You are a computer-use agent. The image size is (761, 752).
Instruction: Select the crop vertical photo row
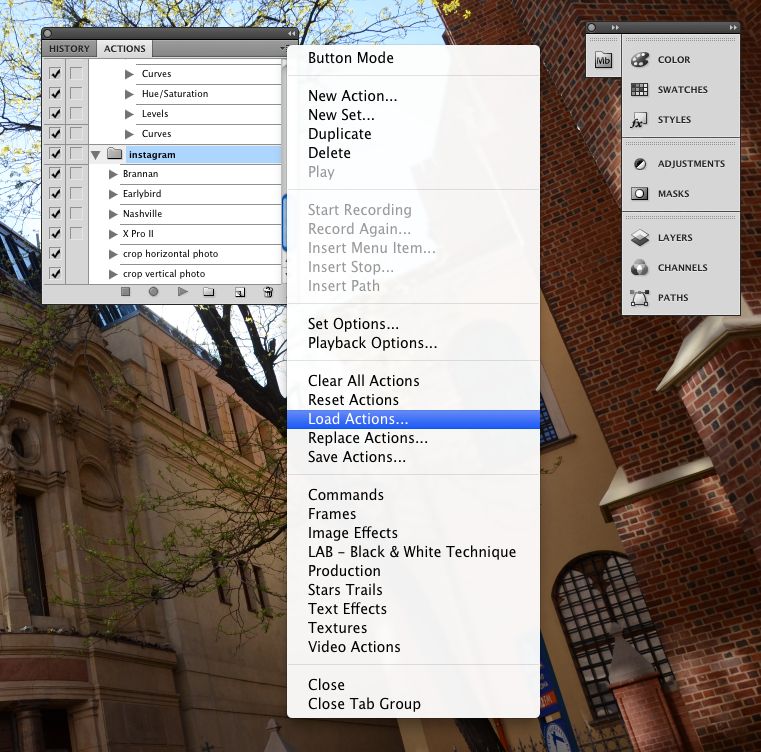[185, 274]
